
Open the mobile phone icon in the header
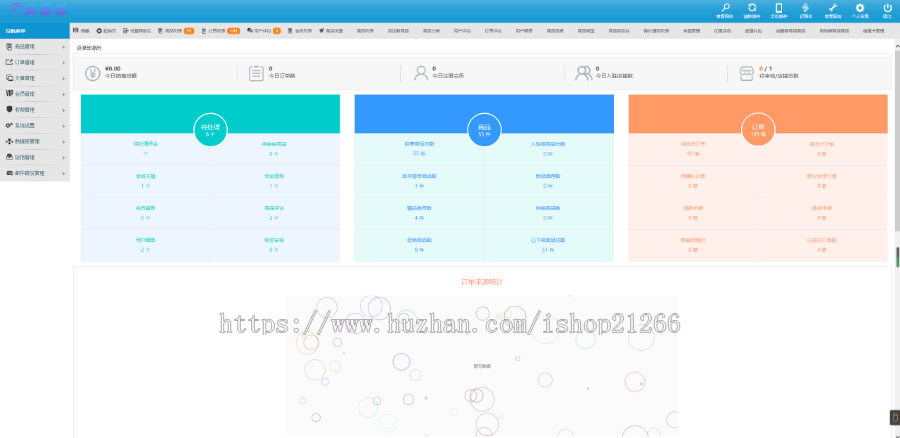click(x=779, y=7)
